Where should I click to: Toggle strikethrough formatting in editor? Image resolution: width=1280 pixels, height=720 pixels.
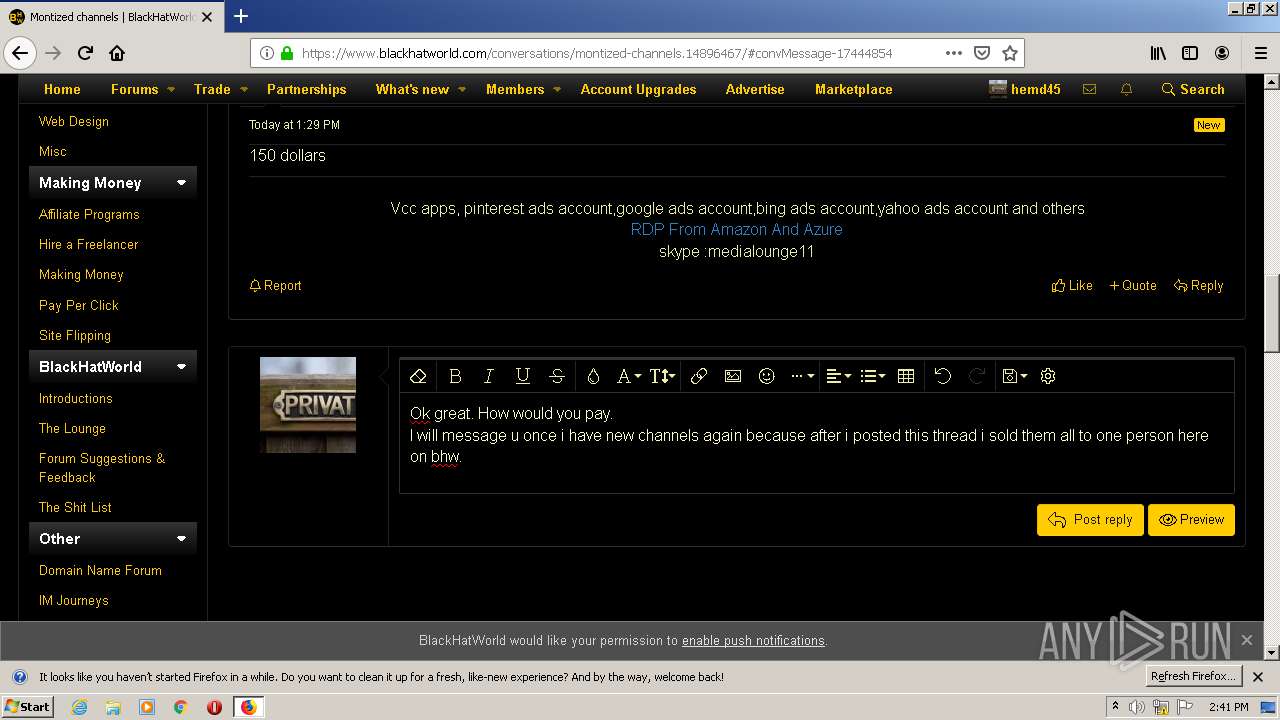pos(557,376)
